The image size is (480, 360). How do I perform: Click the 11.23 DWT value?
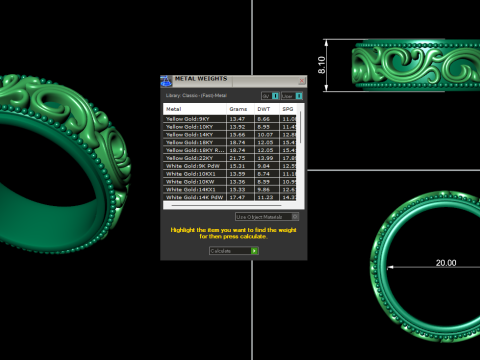[x=265, y=197]
